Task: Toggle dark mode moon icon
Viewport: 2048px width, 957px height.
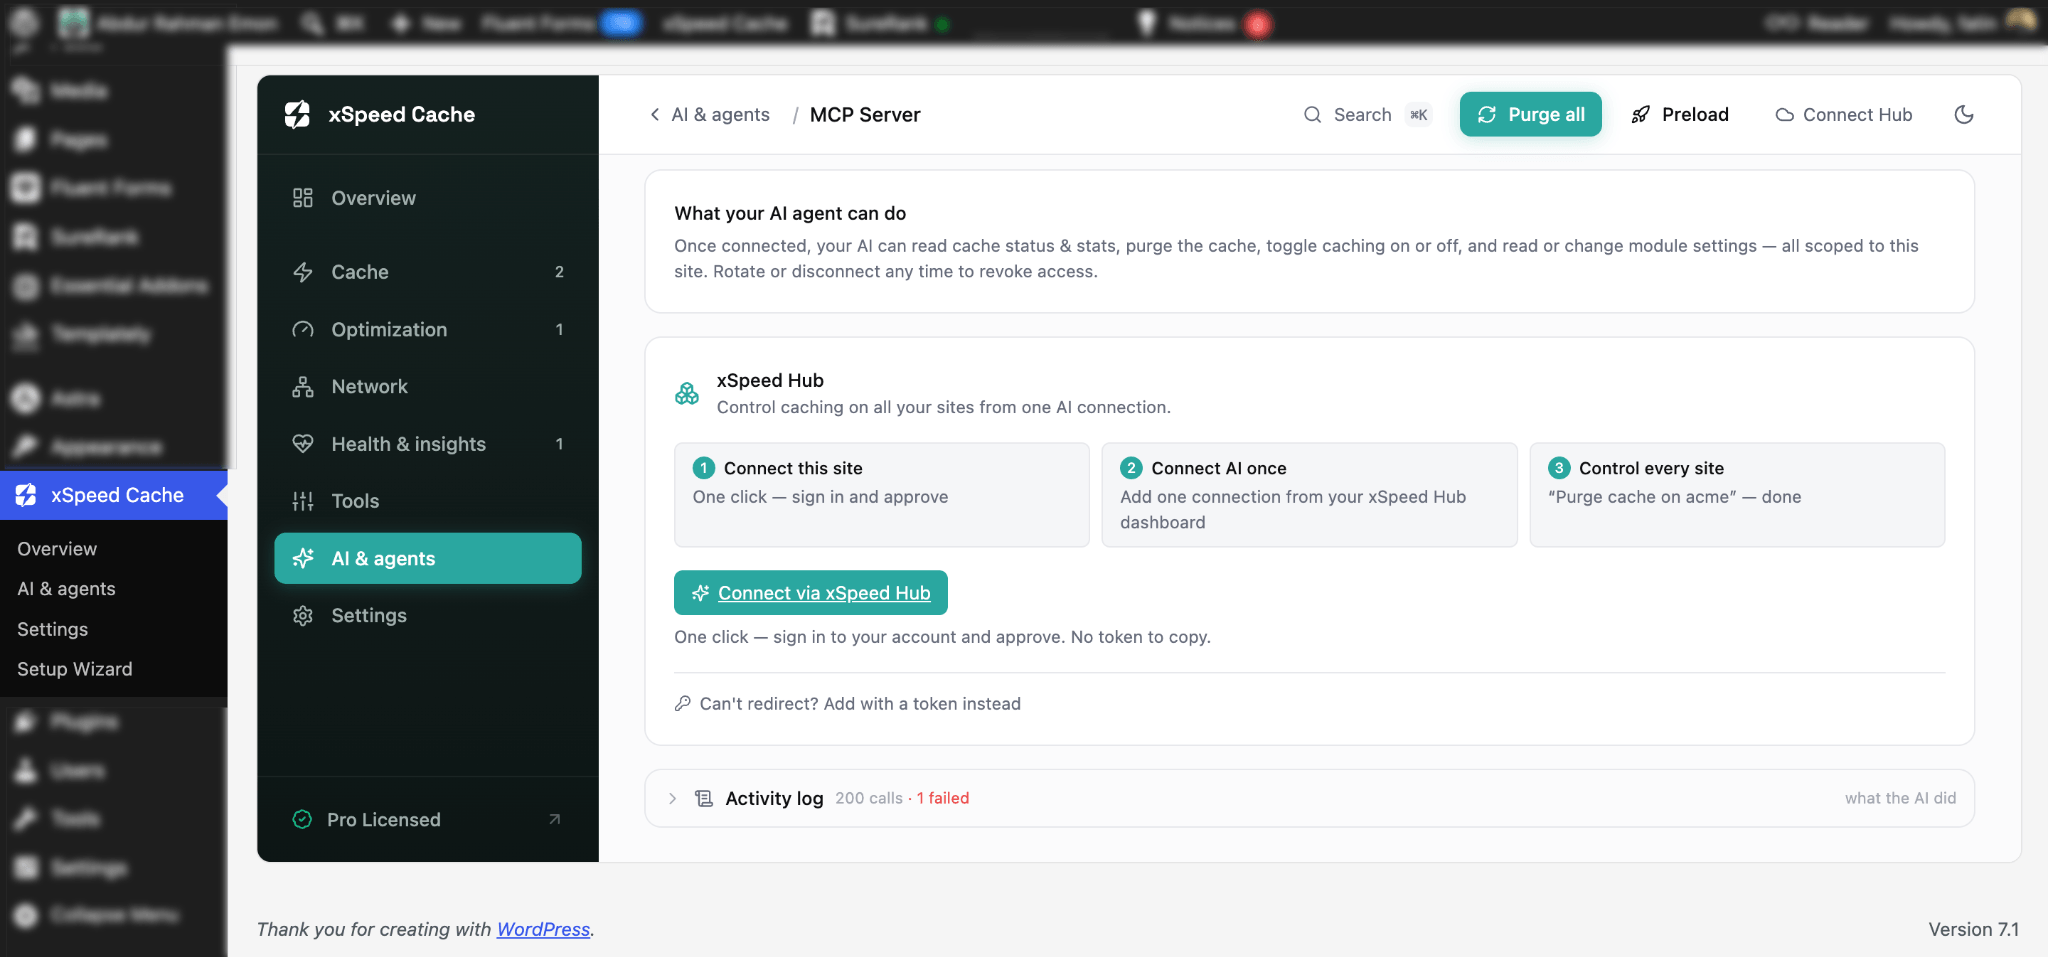Action: coord(1964,115)
